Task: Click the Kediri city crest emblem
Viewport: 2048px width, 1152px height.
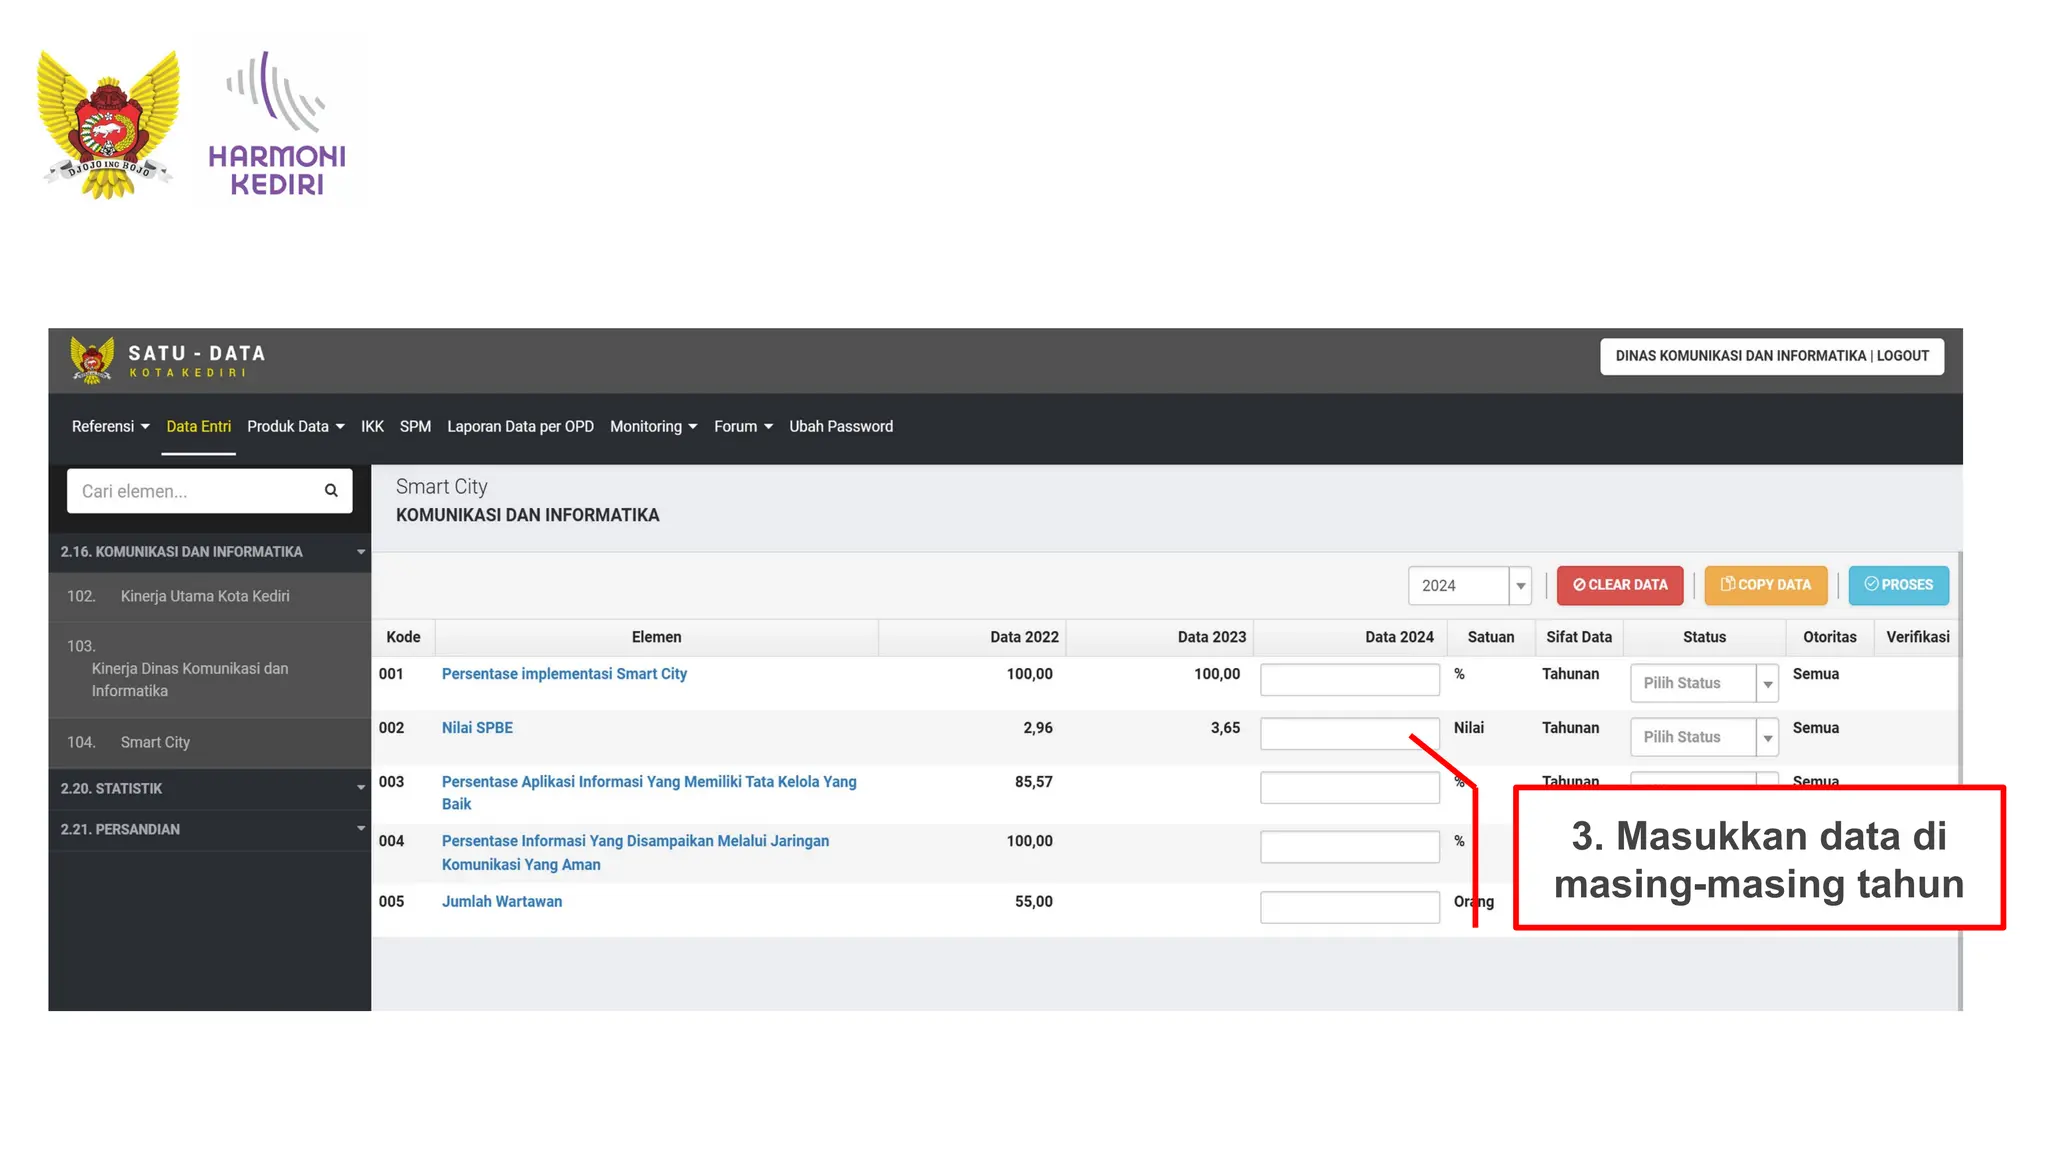Action: point(108,125)
